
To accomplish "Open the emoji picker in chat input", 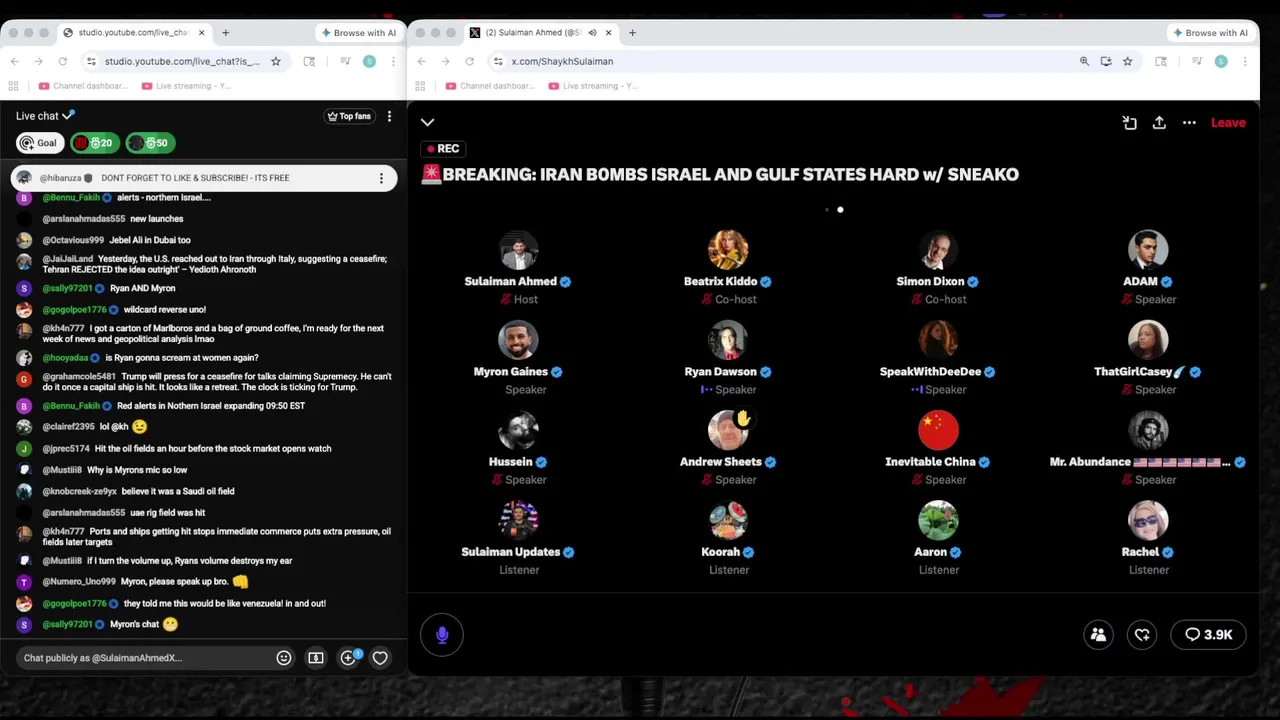I will tap(284, 658).
